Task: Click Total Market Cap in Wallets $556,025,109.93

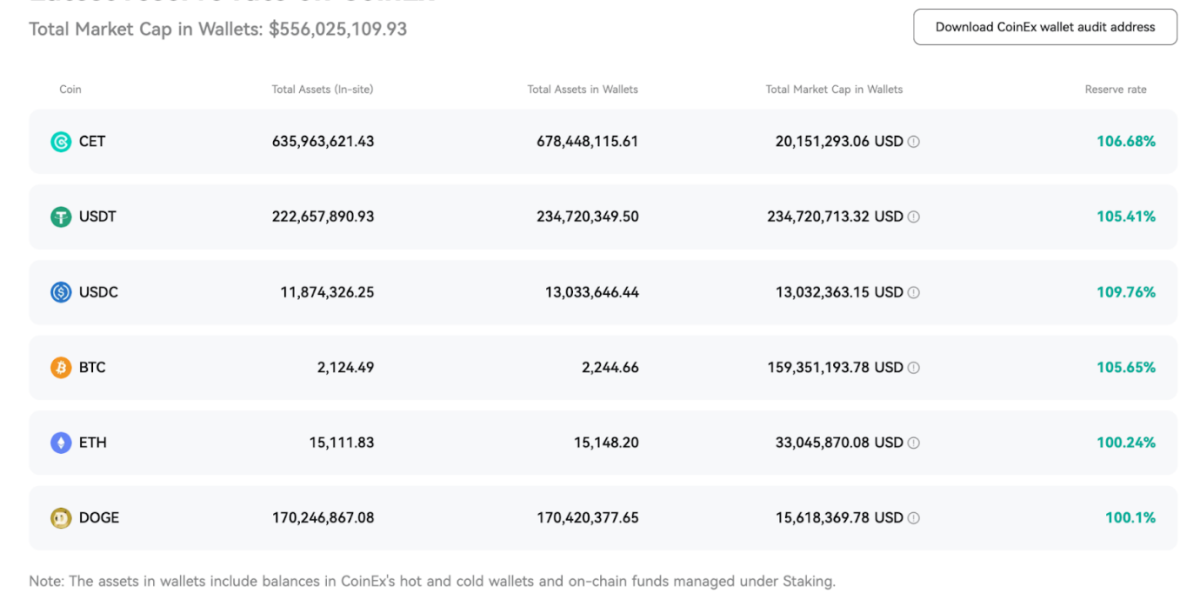Action: [218, 29]
